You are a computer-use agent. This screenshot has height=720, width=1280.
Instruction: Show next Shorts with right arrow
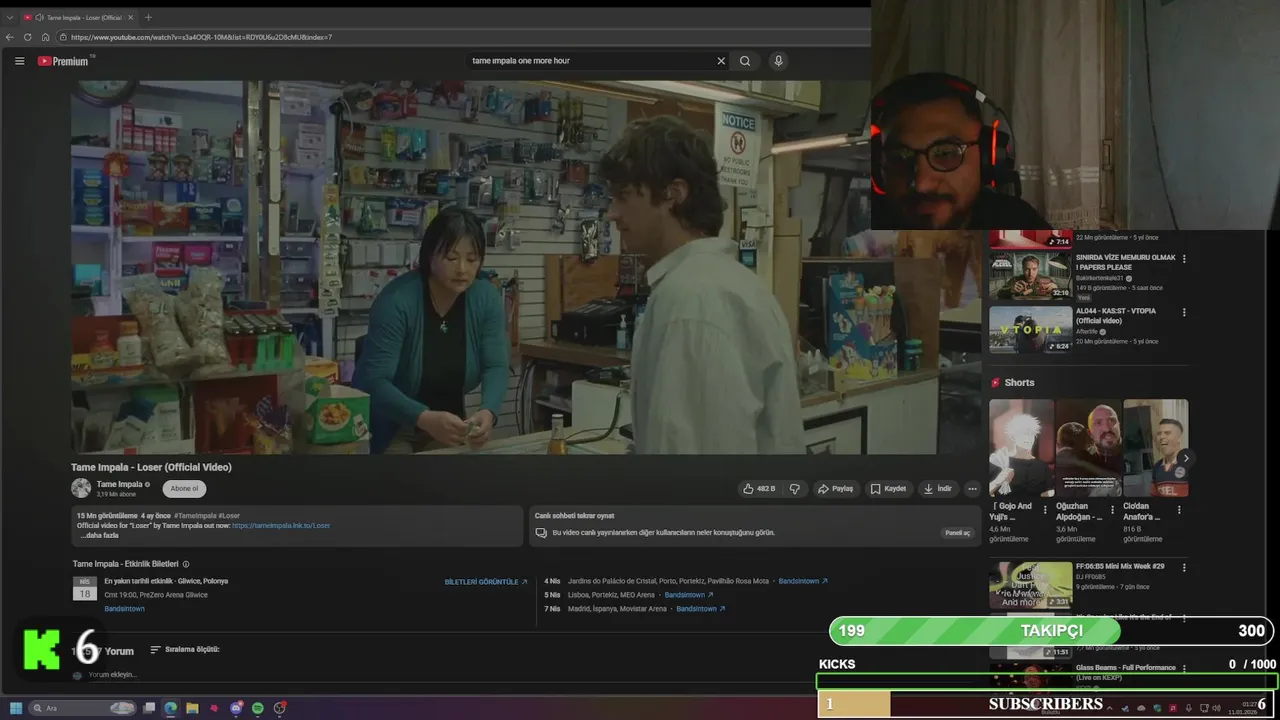pyautogui.click(x=1186, y=458)
